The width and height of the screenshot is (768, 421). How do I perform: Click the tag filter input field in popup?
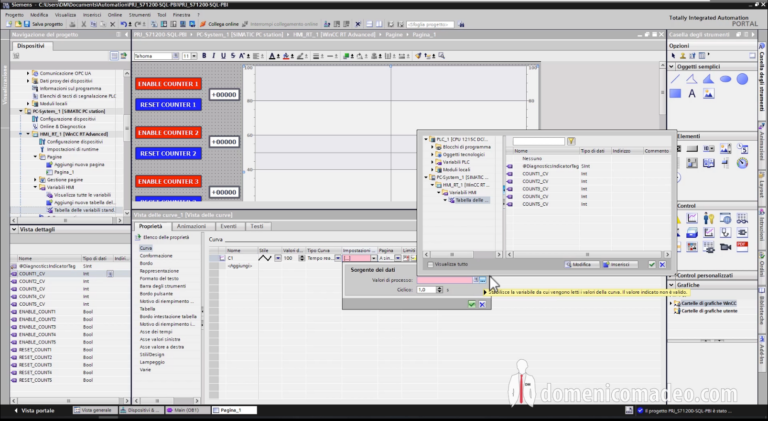(538, 141)
